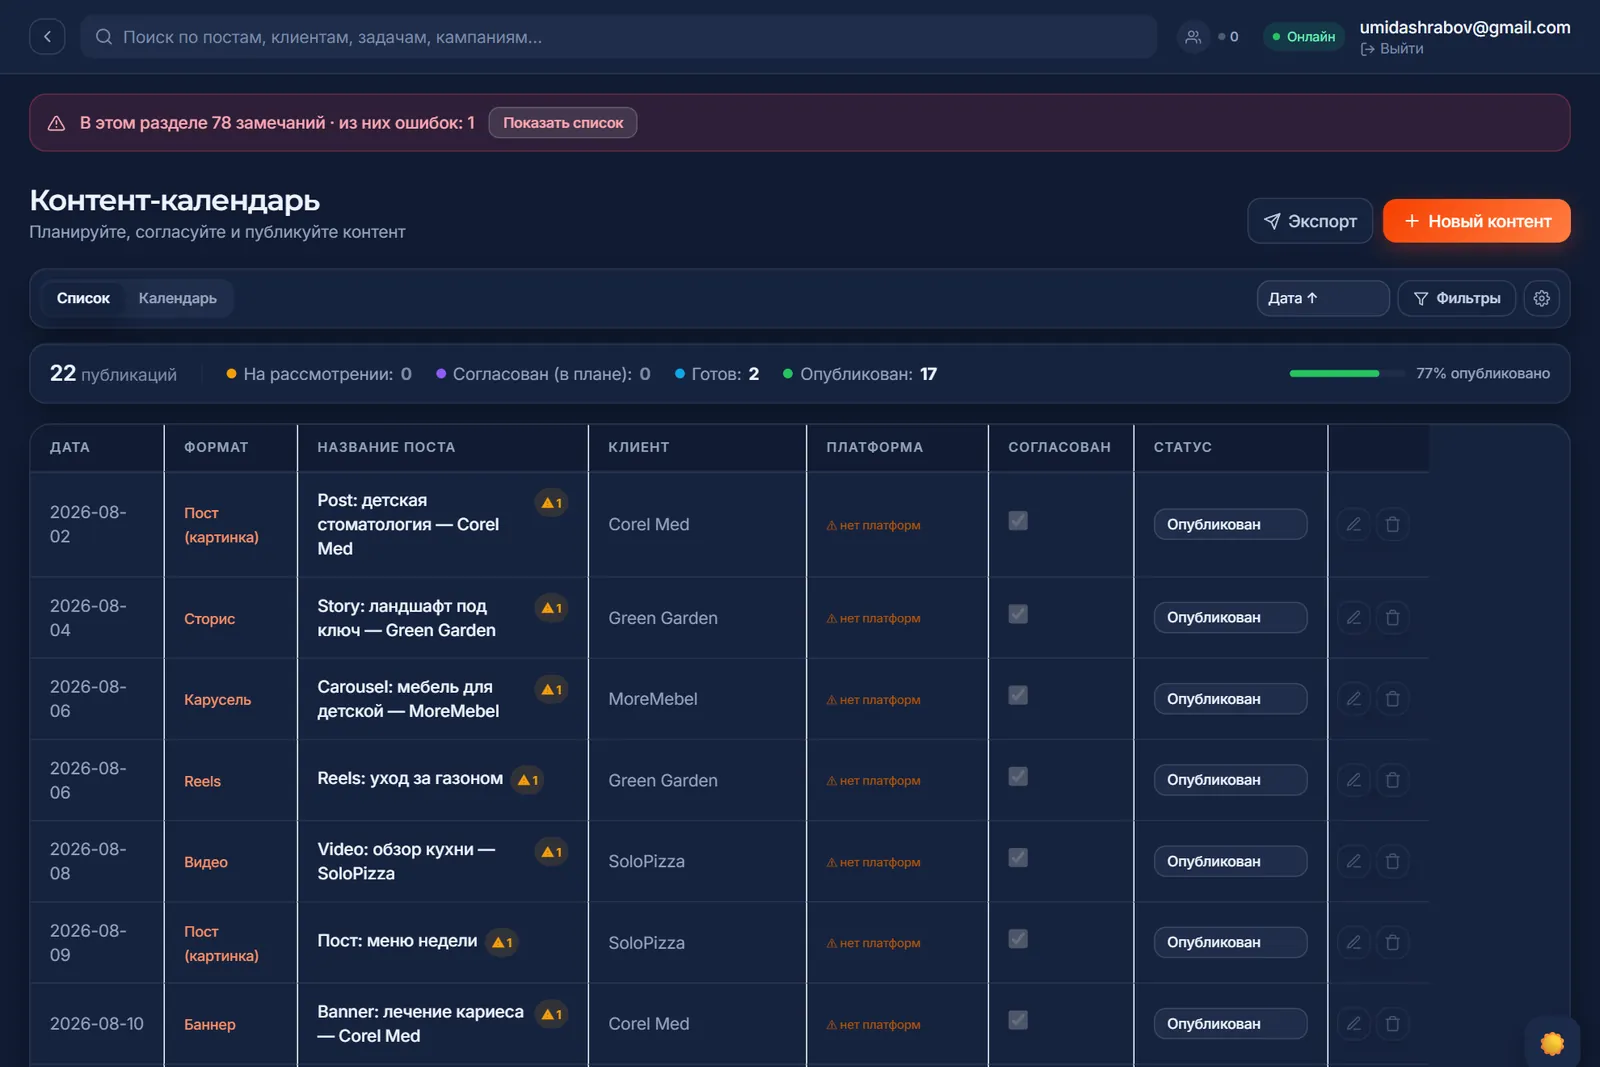The image size is (1600, 1067).
Task: Delete the Carousel: мебель для детской row
Action: tap(1393, 699)
